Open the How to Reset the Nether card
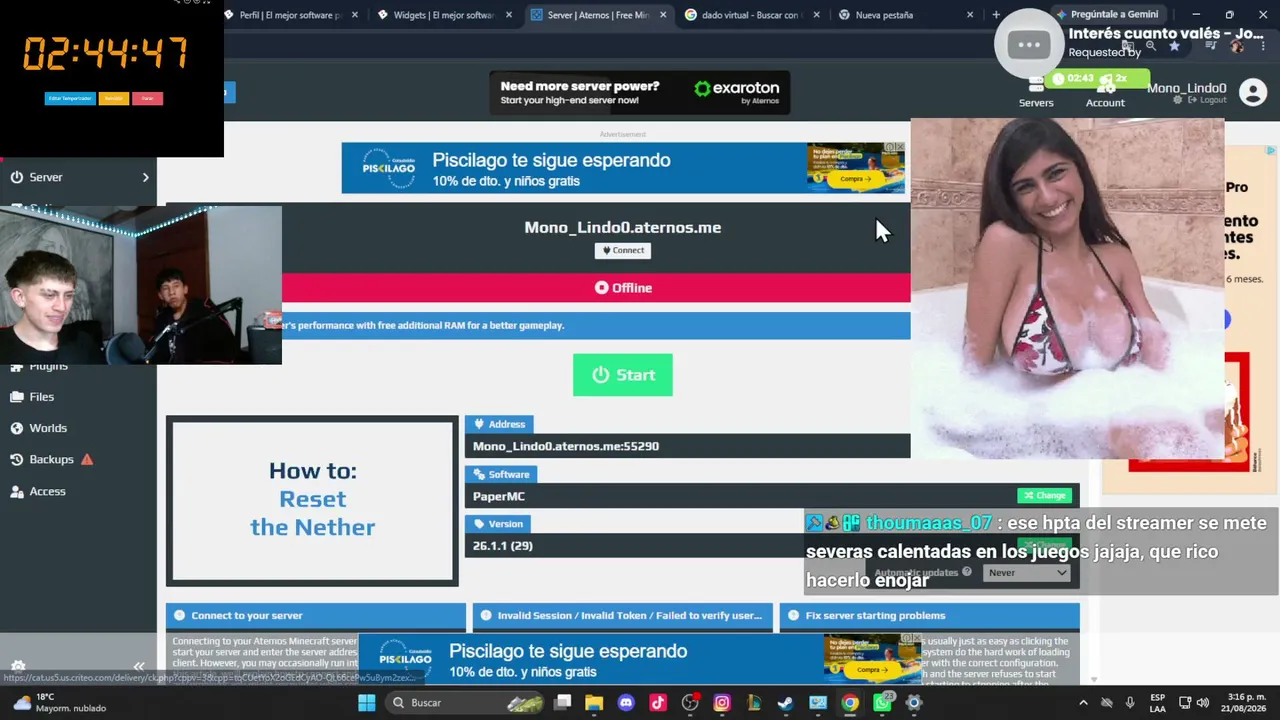This screenshot has height=720, width=1280. pyautogui.click(x=312, y=500)
